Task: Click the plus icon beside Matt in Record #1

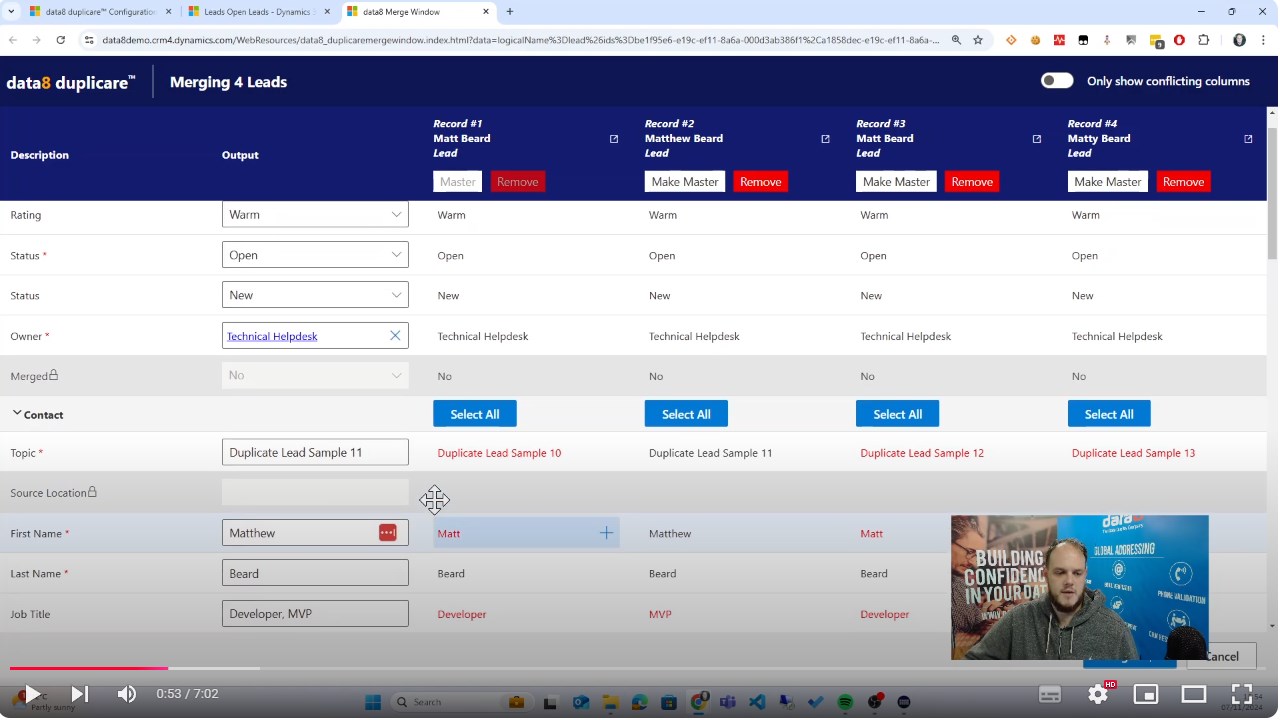Action: (606, 533)
